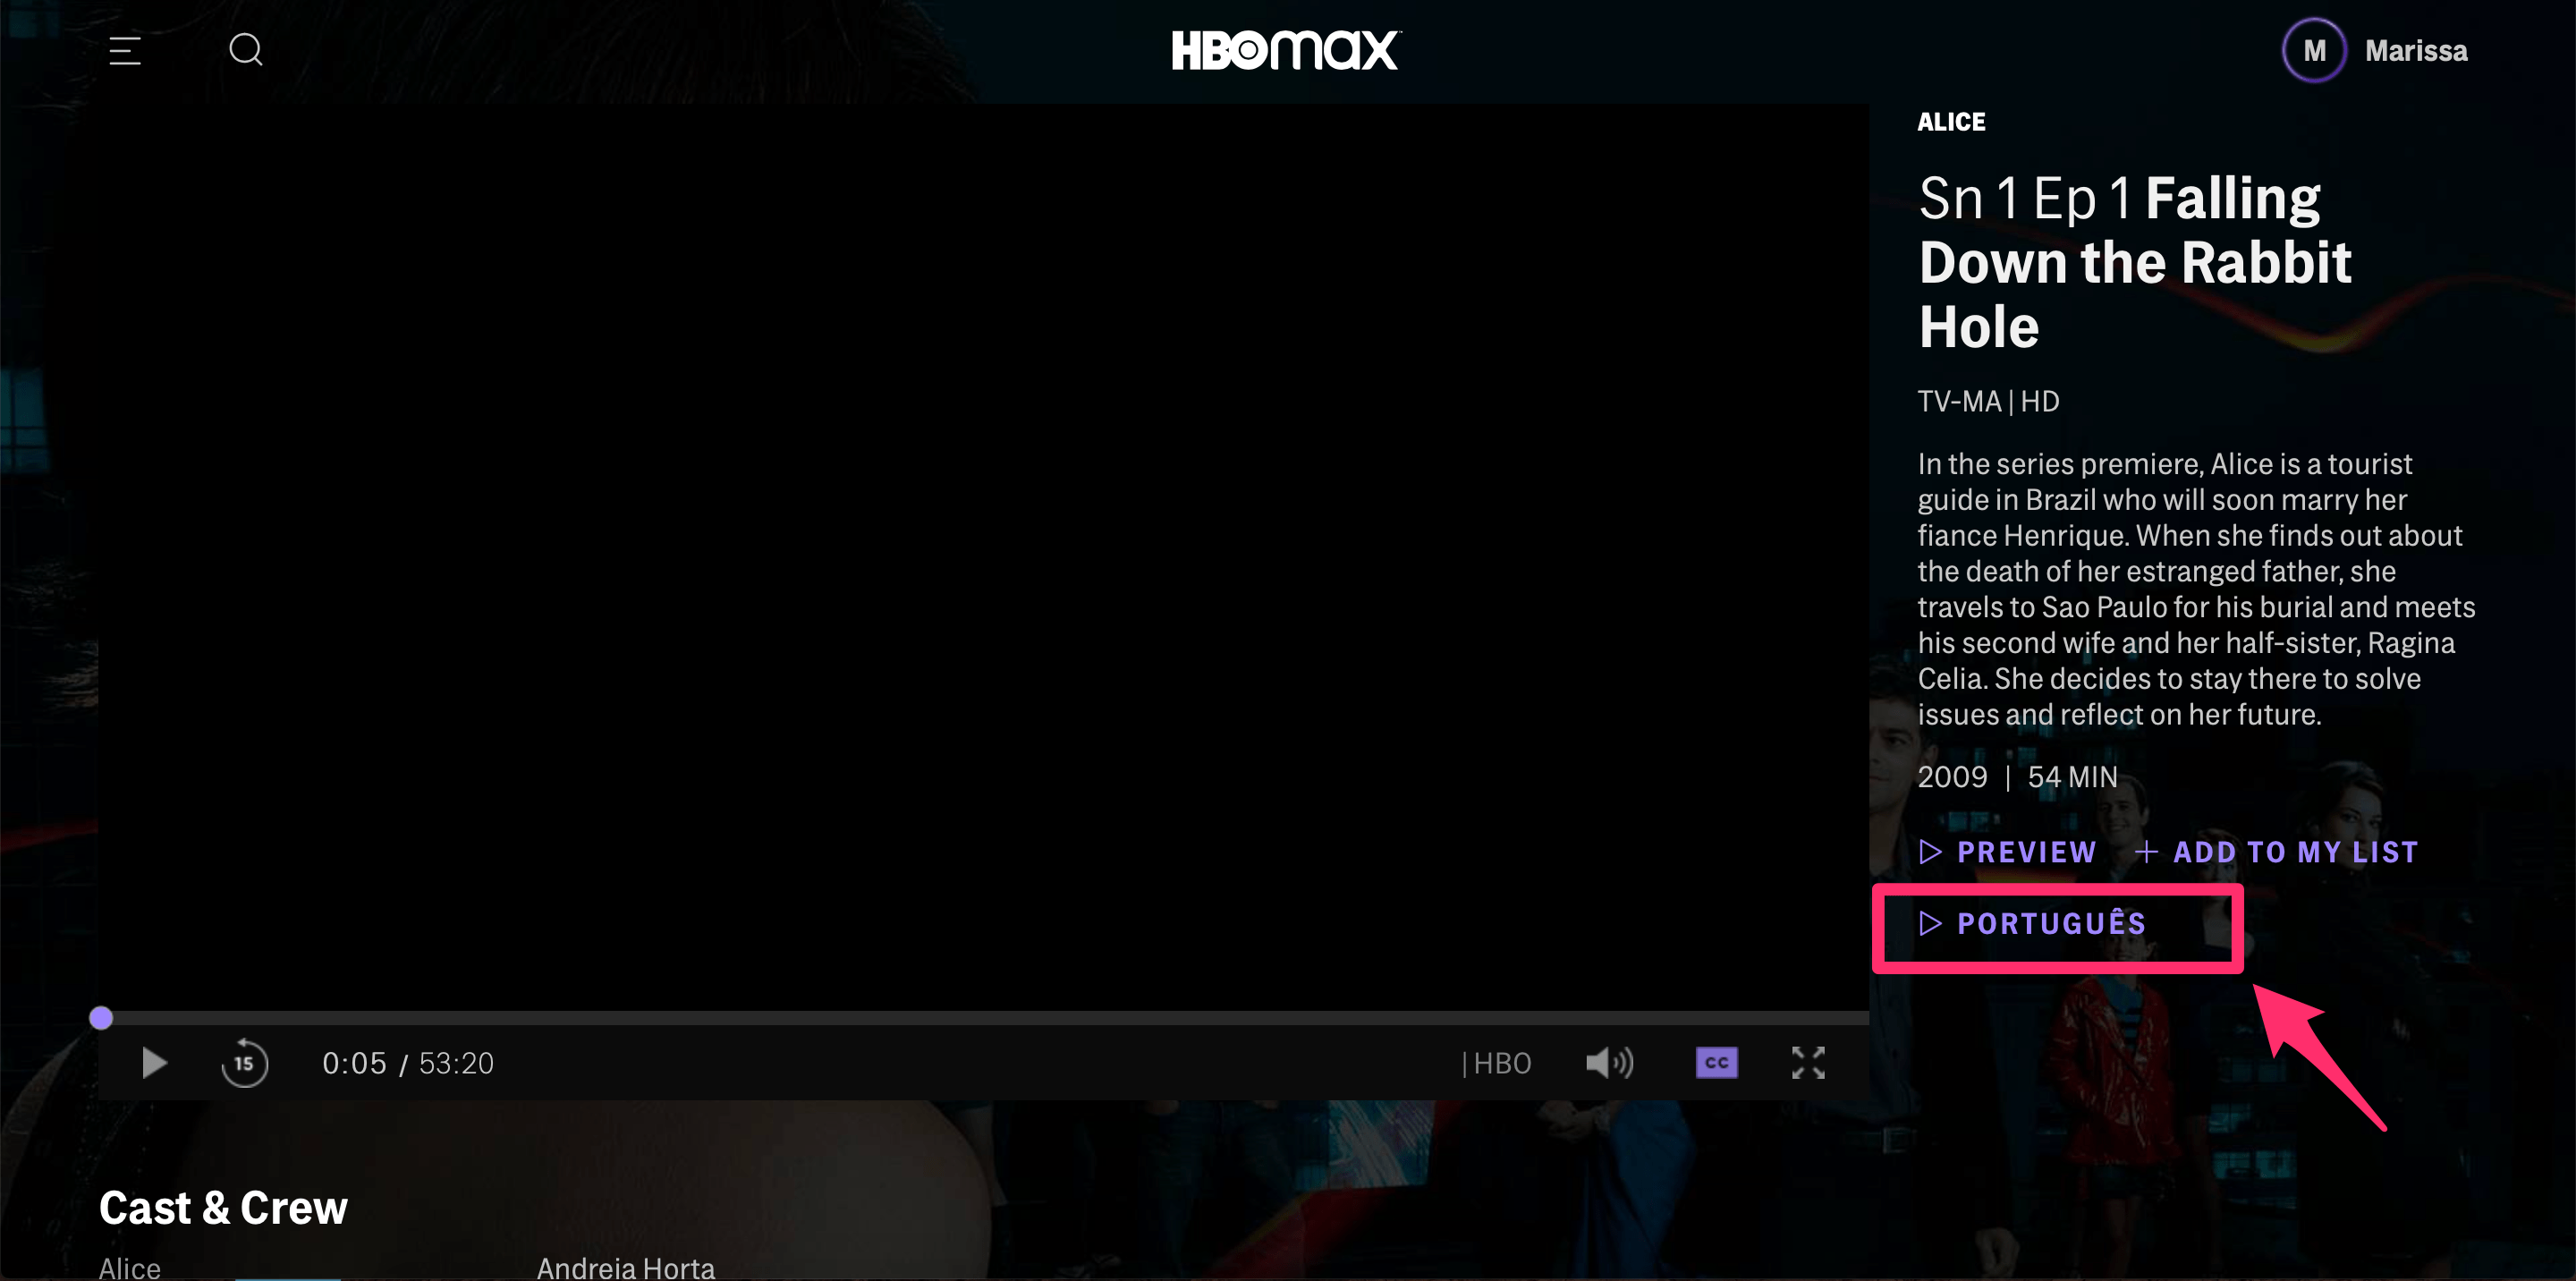This screenshot has height=1281, width=2576.
Task: Toggle closed captions CC button
Action: [1716, 1063]
